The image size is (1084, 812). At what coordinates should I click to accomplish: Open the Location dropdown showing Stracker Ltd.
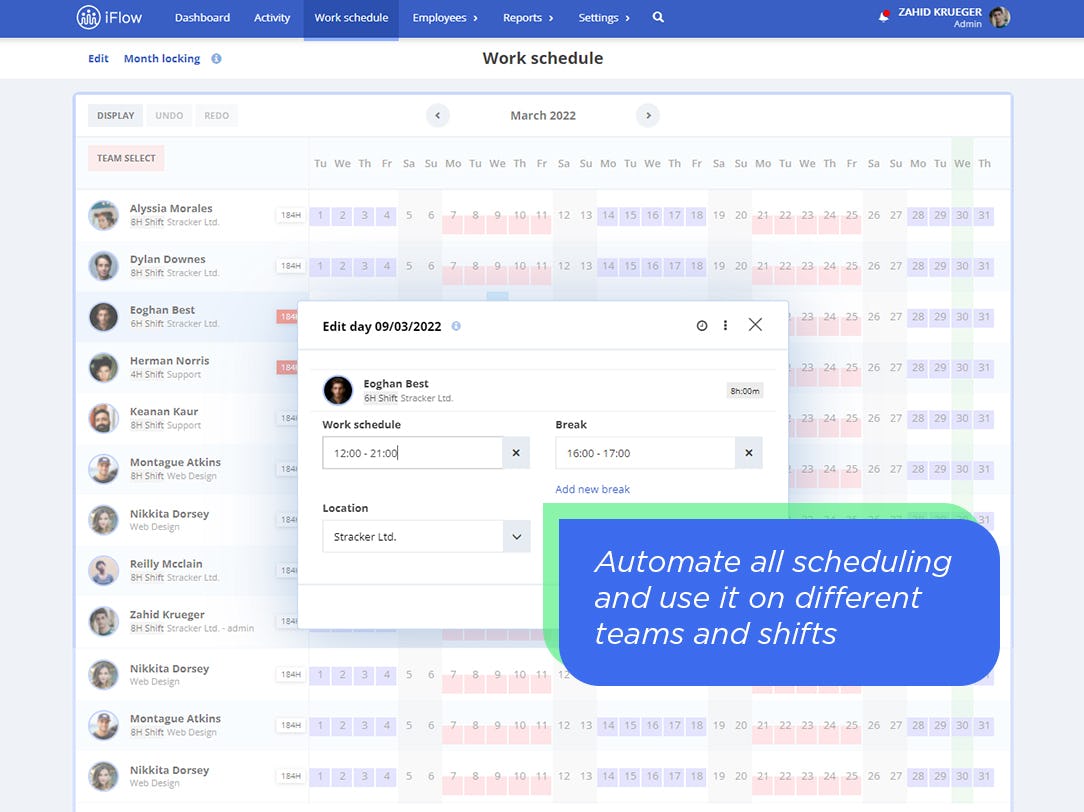coord(517,536)
